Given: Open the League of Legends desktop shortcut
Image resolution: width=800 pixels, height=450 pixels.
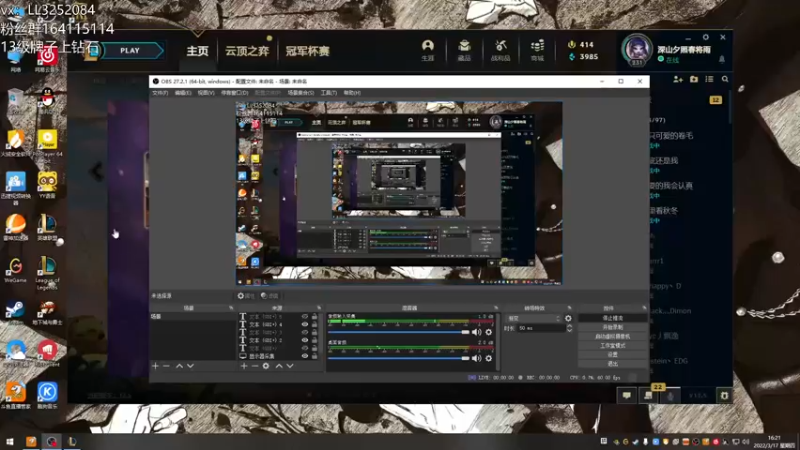Looking at the screenshot, I should coord(47,273).
